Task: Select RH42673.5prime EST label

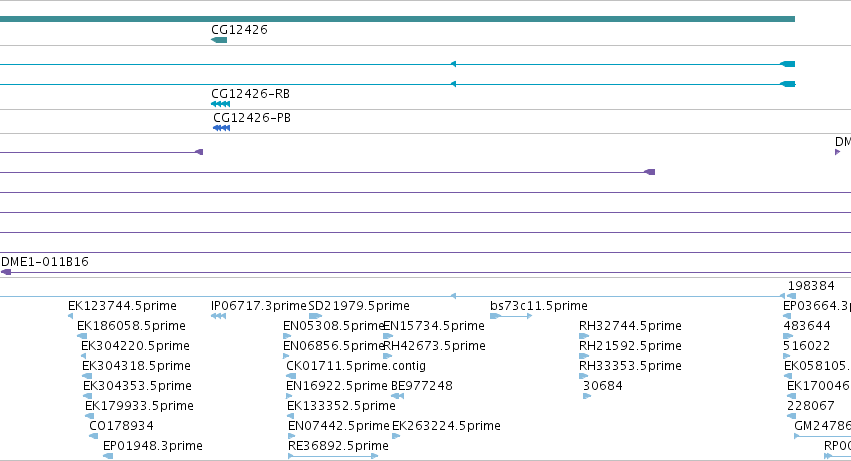Action: [434, 346]
